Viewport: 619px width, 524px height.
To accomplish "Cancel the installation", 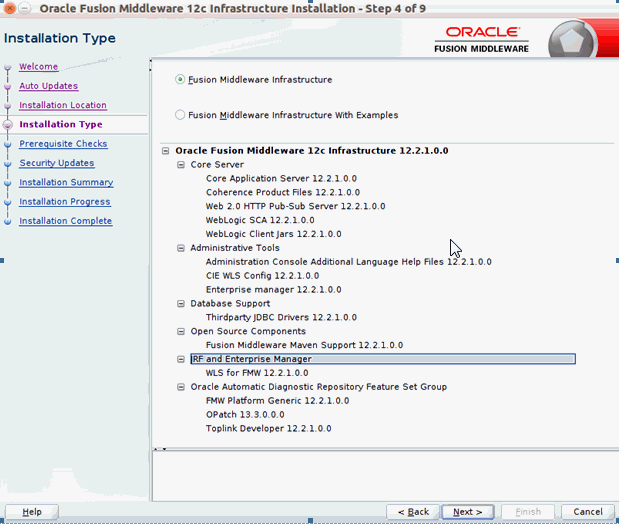I will 588,512.
